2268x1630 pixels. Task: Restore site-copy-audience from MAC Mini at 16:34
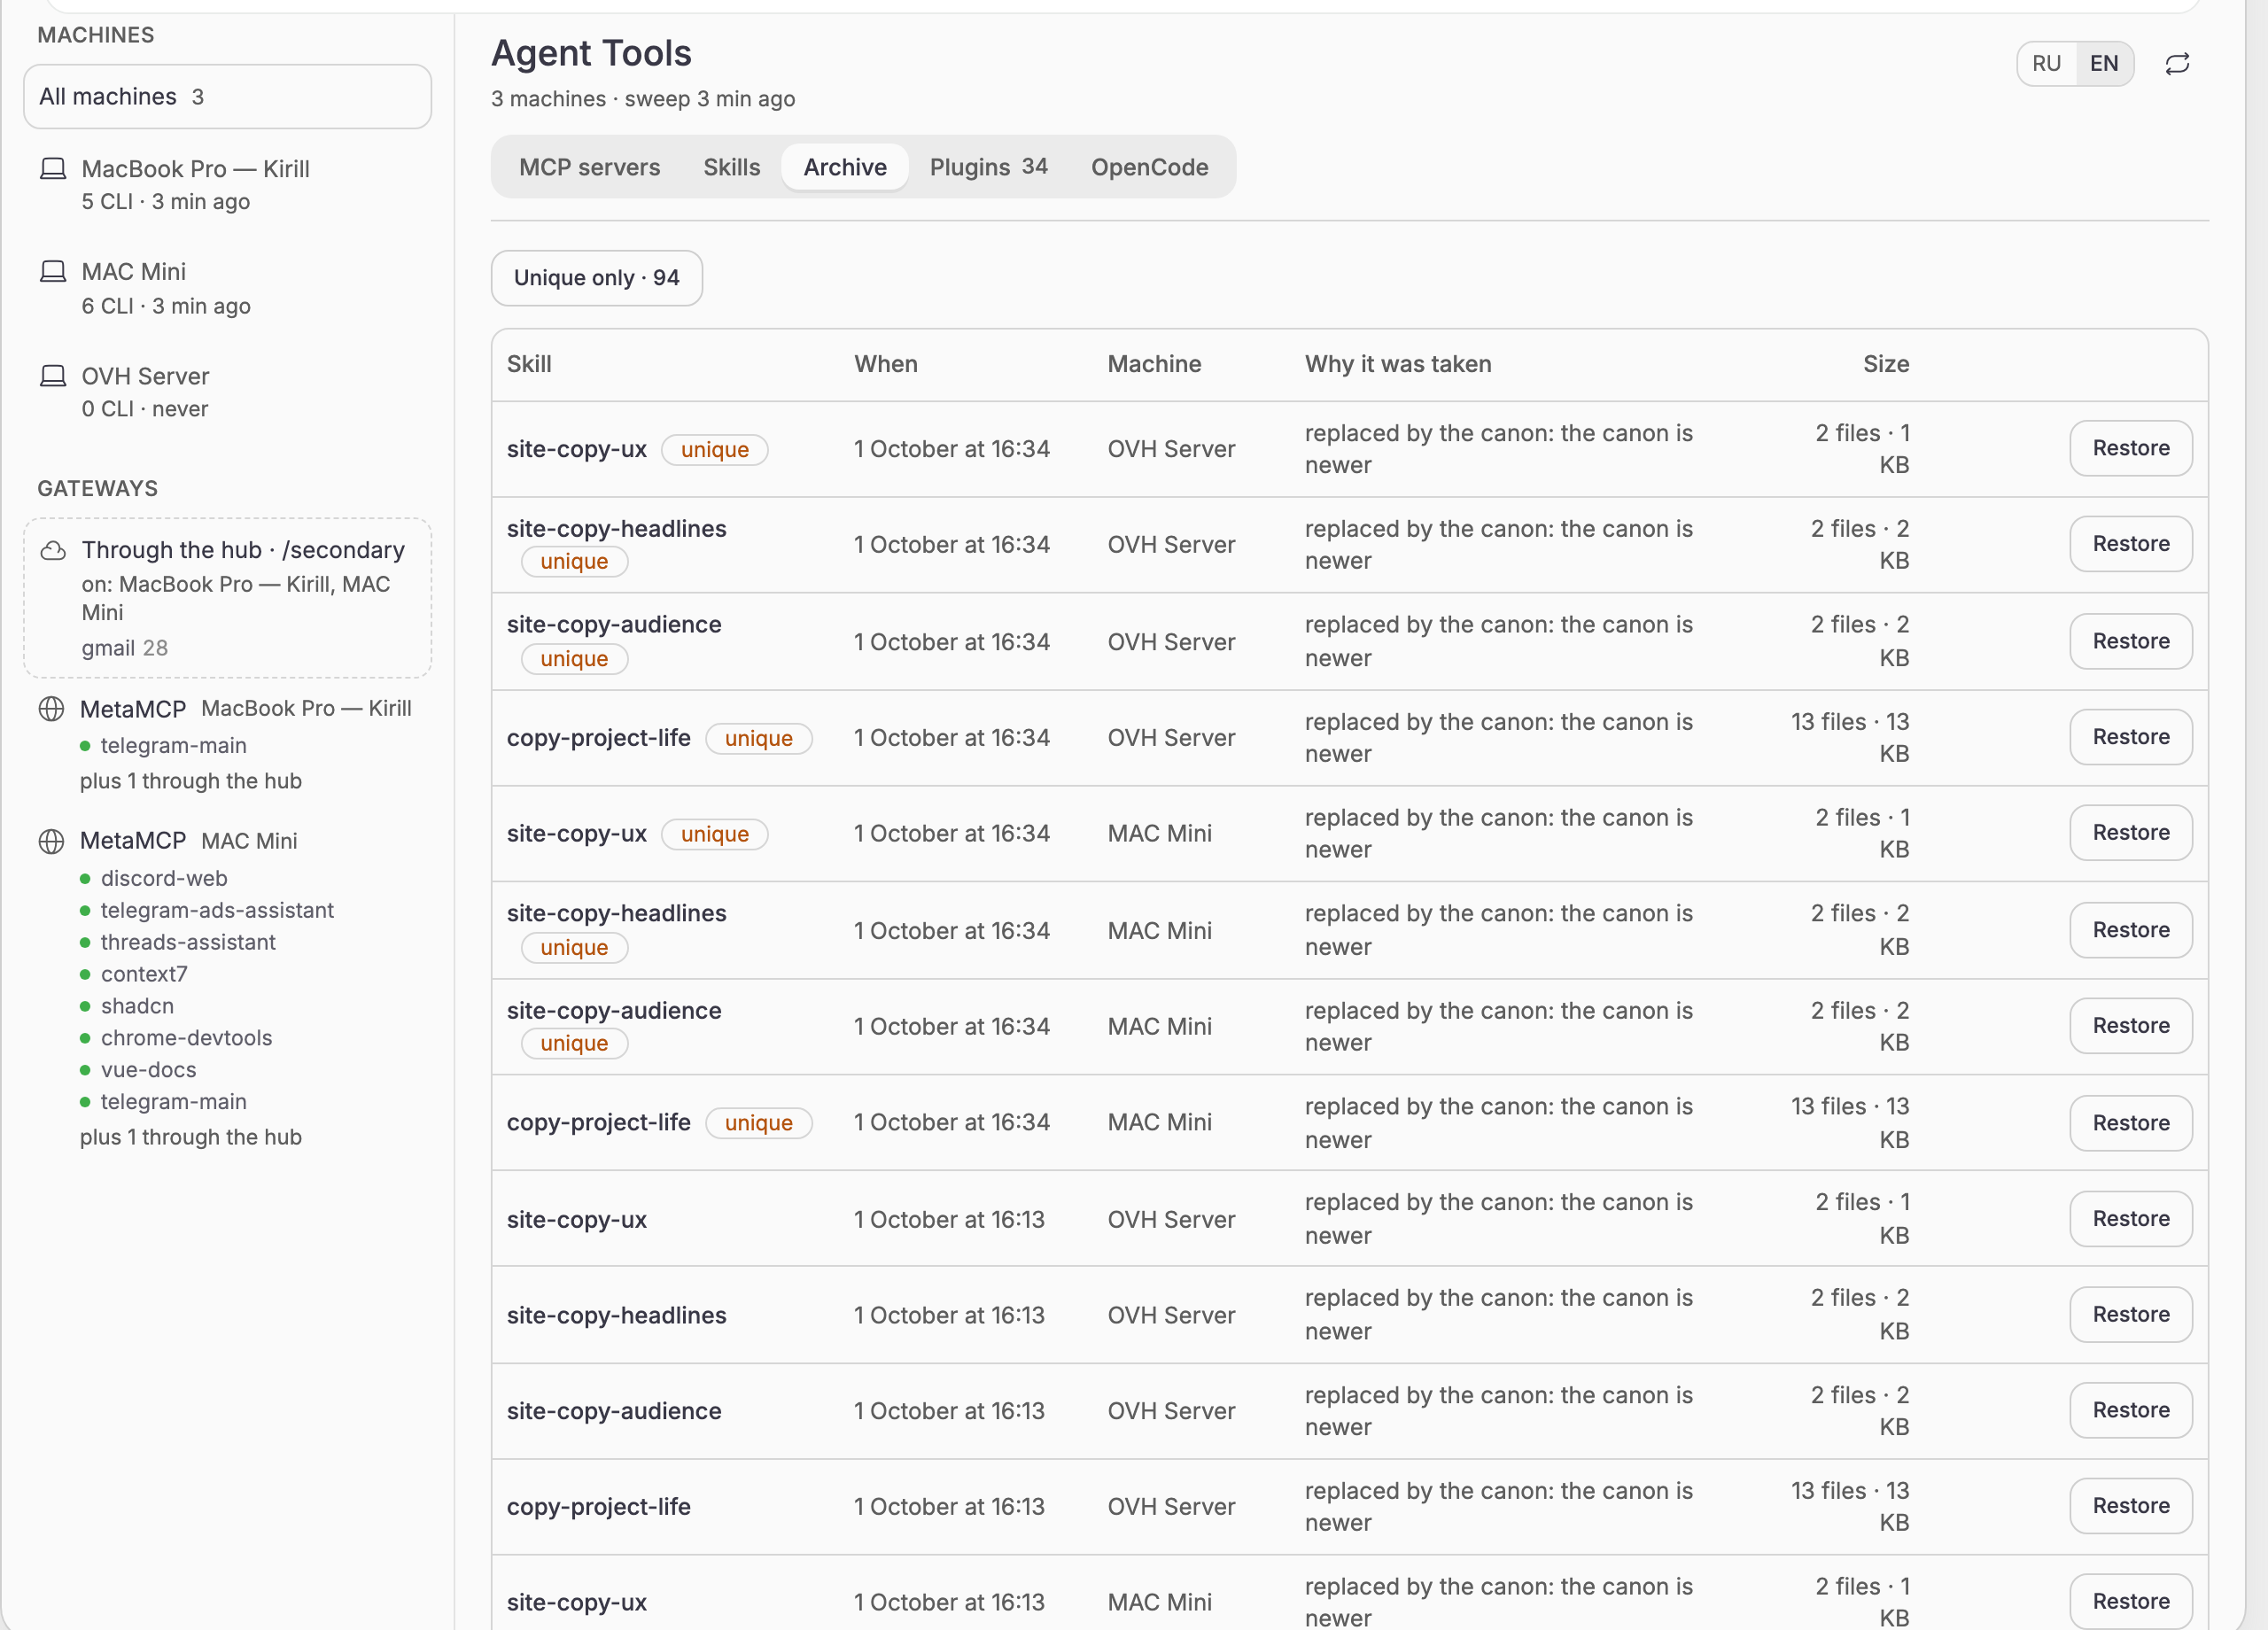pos(2130,1026)
